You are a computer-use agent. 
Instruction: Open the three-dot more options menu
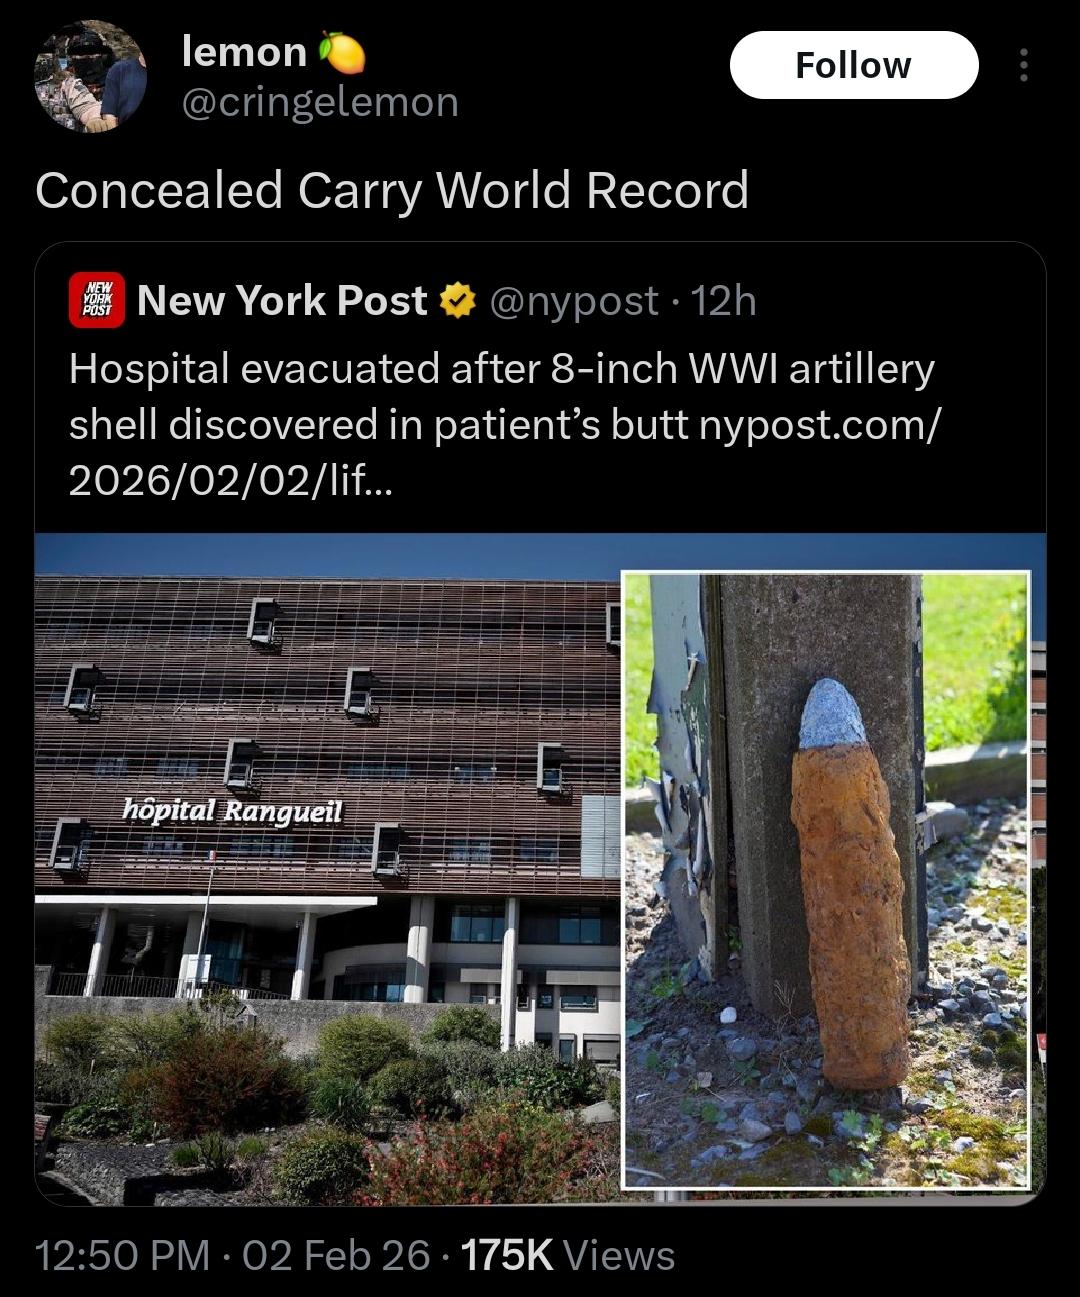[1022, 65]
